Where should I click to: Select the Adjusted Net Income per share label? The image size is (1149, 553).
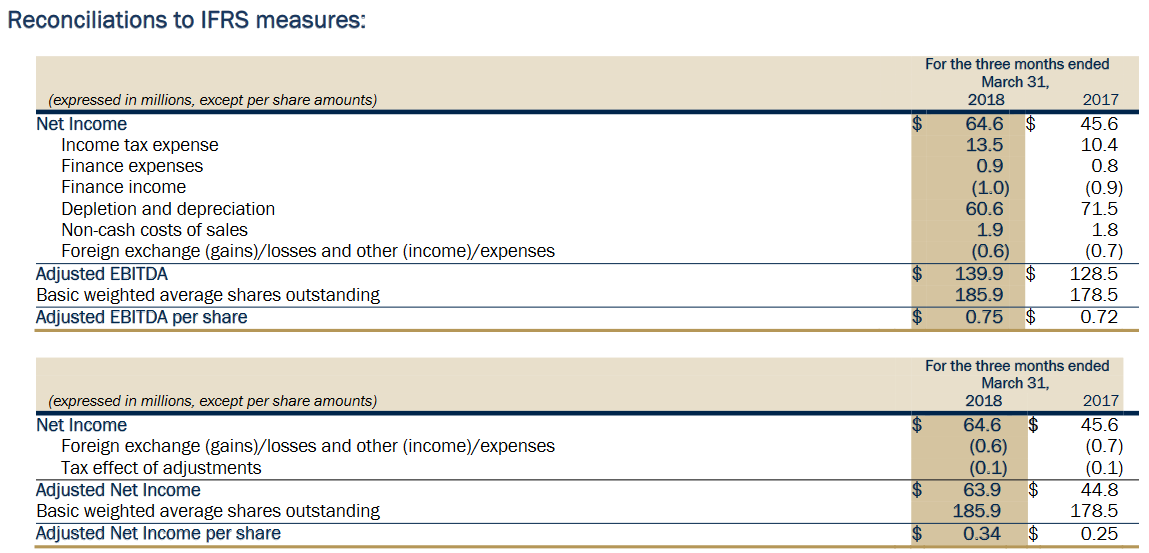coord(158,533)
